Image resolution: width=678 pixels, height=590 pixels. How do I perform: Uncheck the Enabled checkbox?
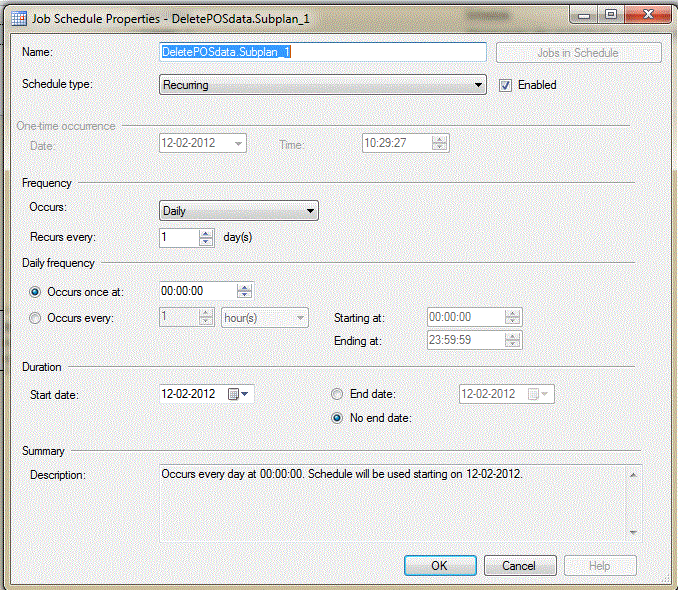click(506, 85)
